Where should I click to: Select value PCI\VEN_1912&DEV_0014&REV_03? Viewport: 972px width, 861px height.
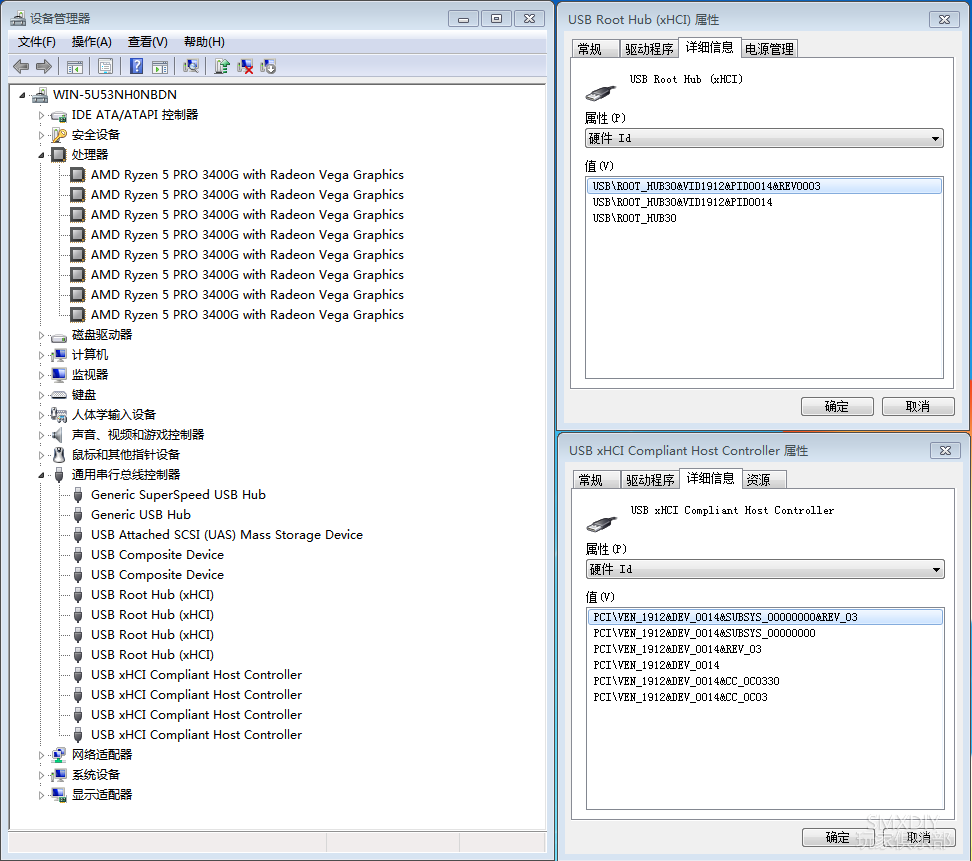pos(678,649)
